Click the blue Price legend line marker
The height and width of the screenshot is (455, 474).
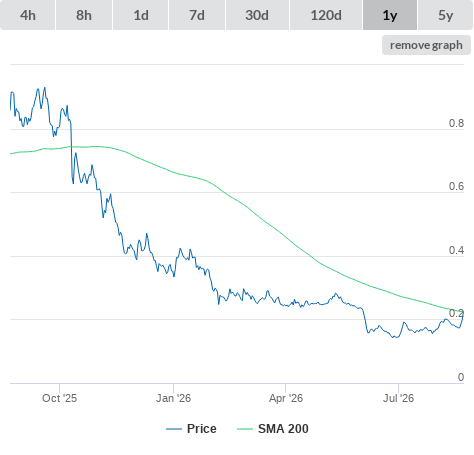174,429
